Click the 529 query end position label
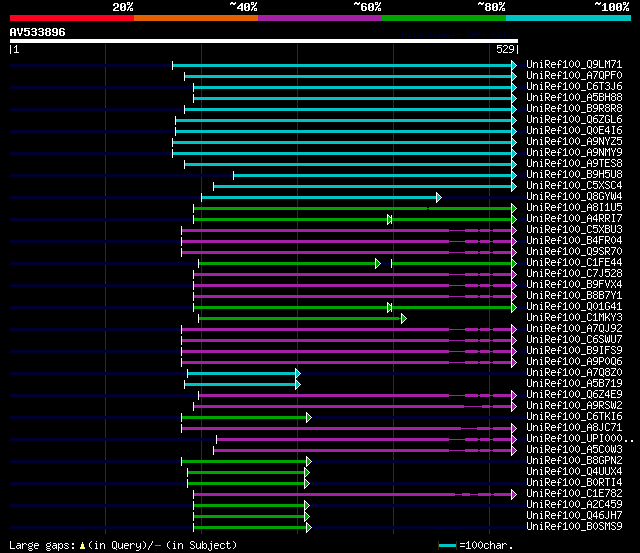 [505, 49]
